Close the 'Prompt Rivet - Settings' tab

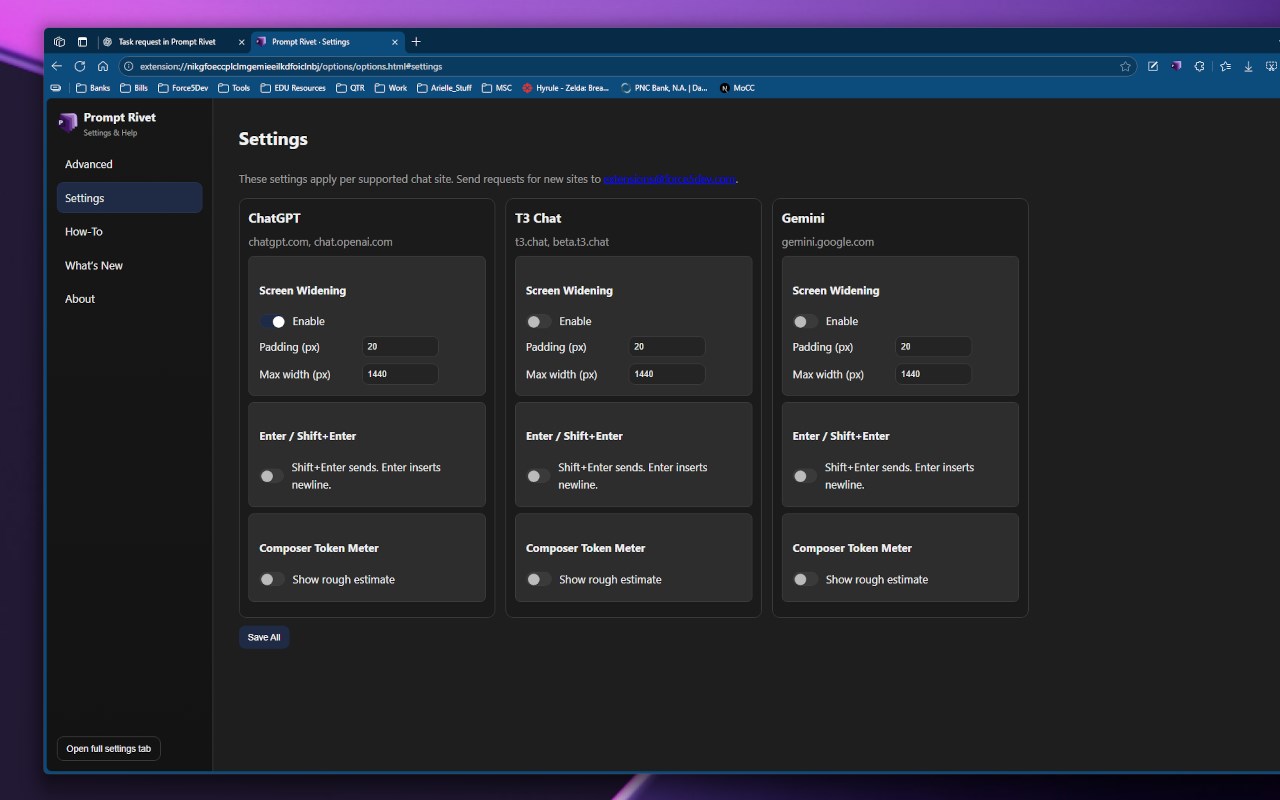[x=395, y=42]
